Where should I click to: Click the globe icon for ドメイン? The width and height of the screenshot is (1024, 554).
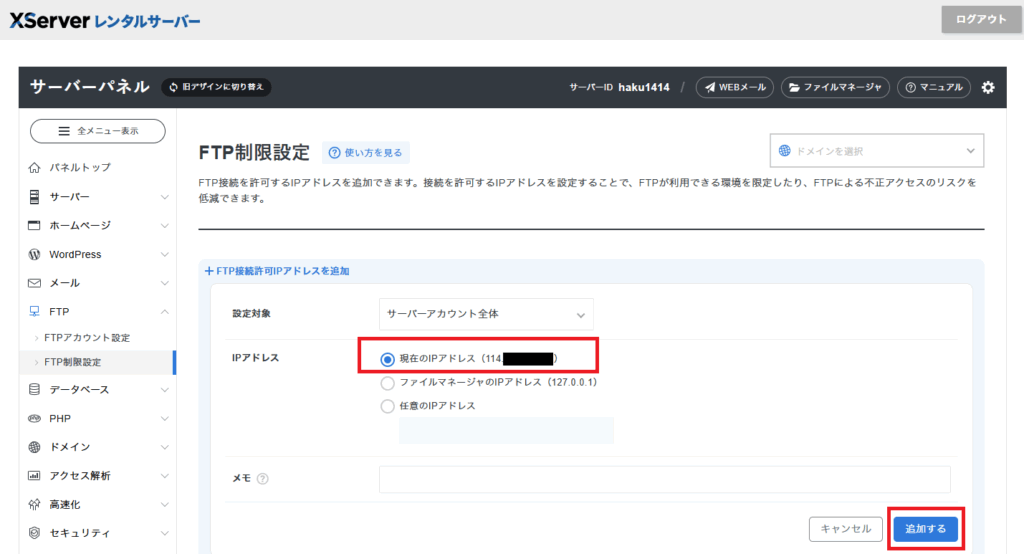pyautogui.click(x=34, y=447)
